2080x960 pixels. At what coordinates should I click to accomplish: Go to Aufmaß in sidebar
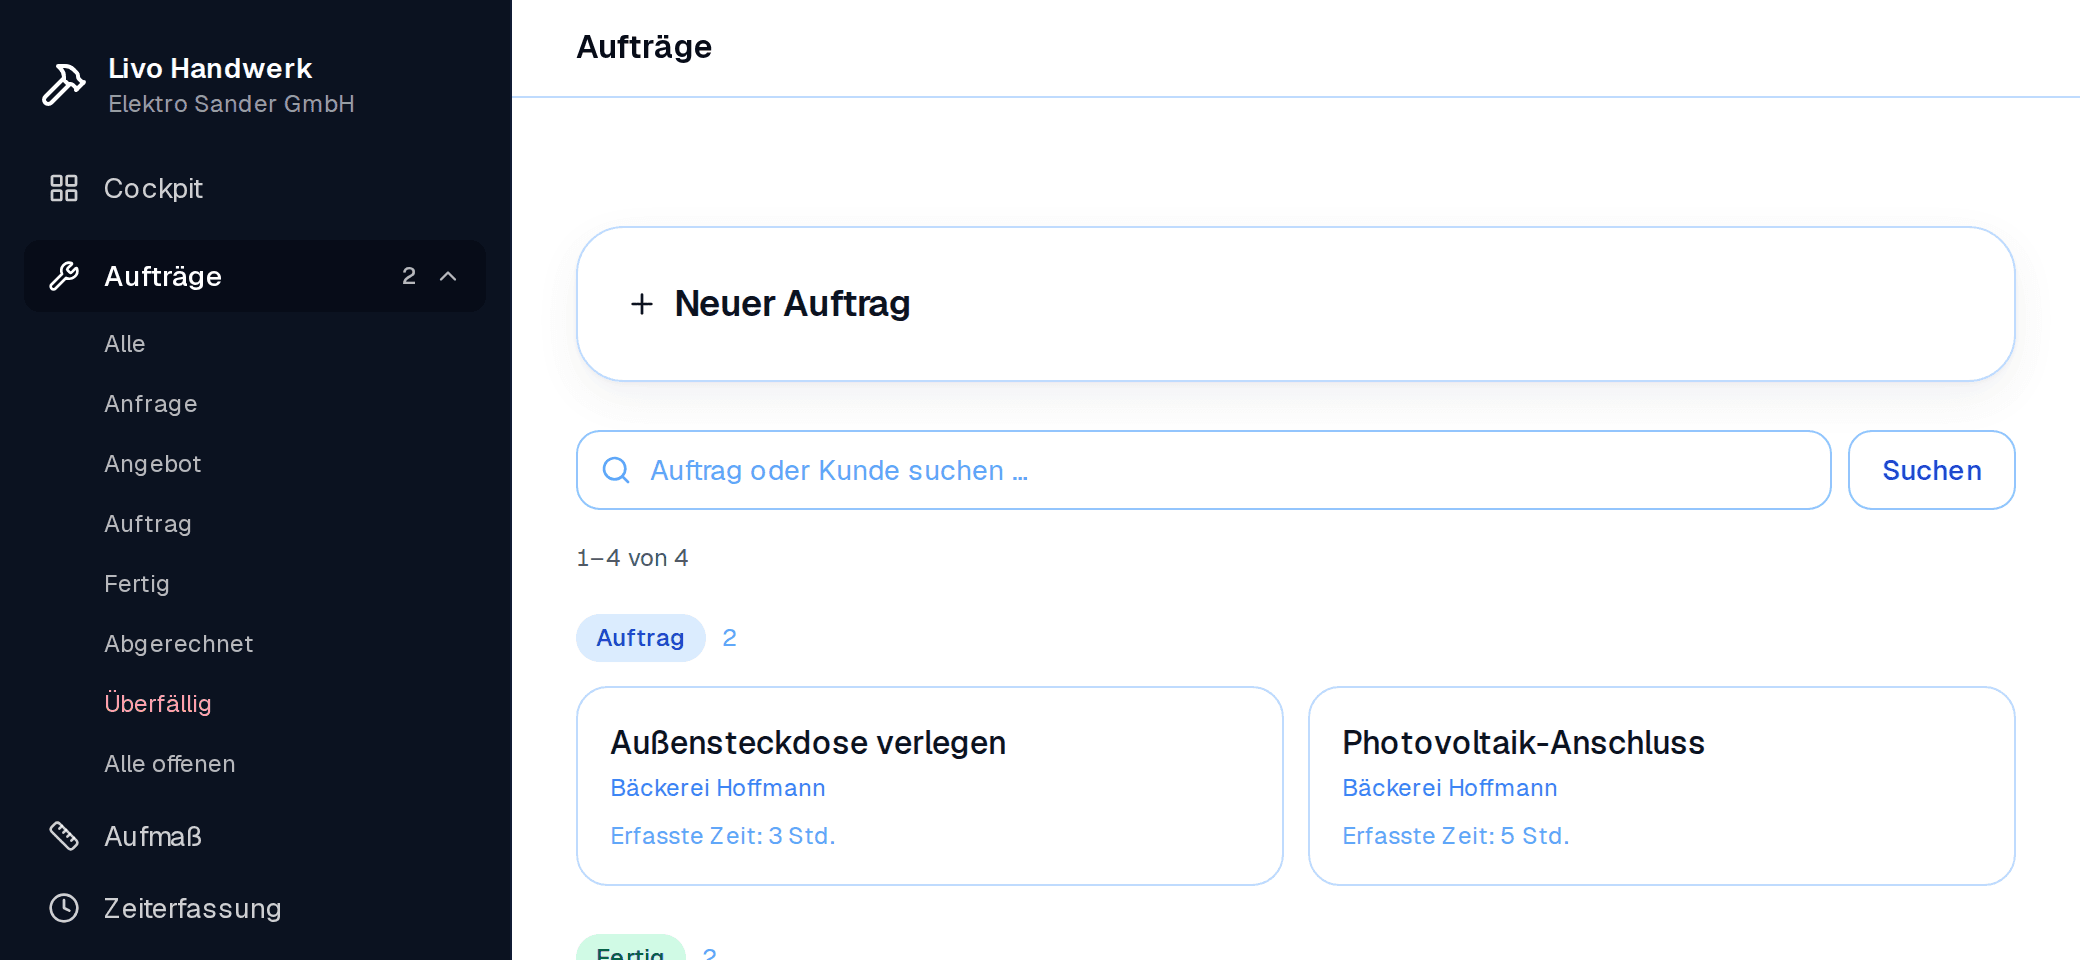pos(255,836)
